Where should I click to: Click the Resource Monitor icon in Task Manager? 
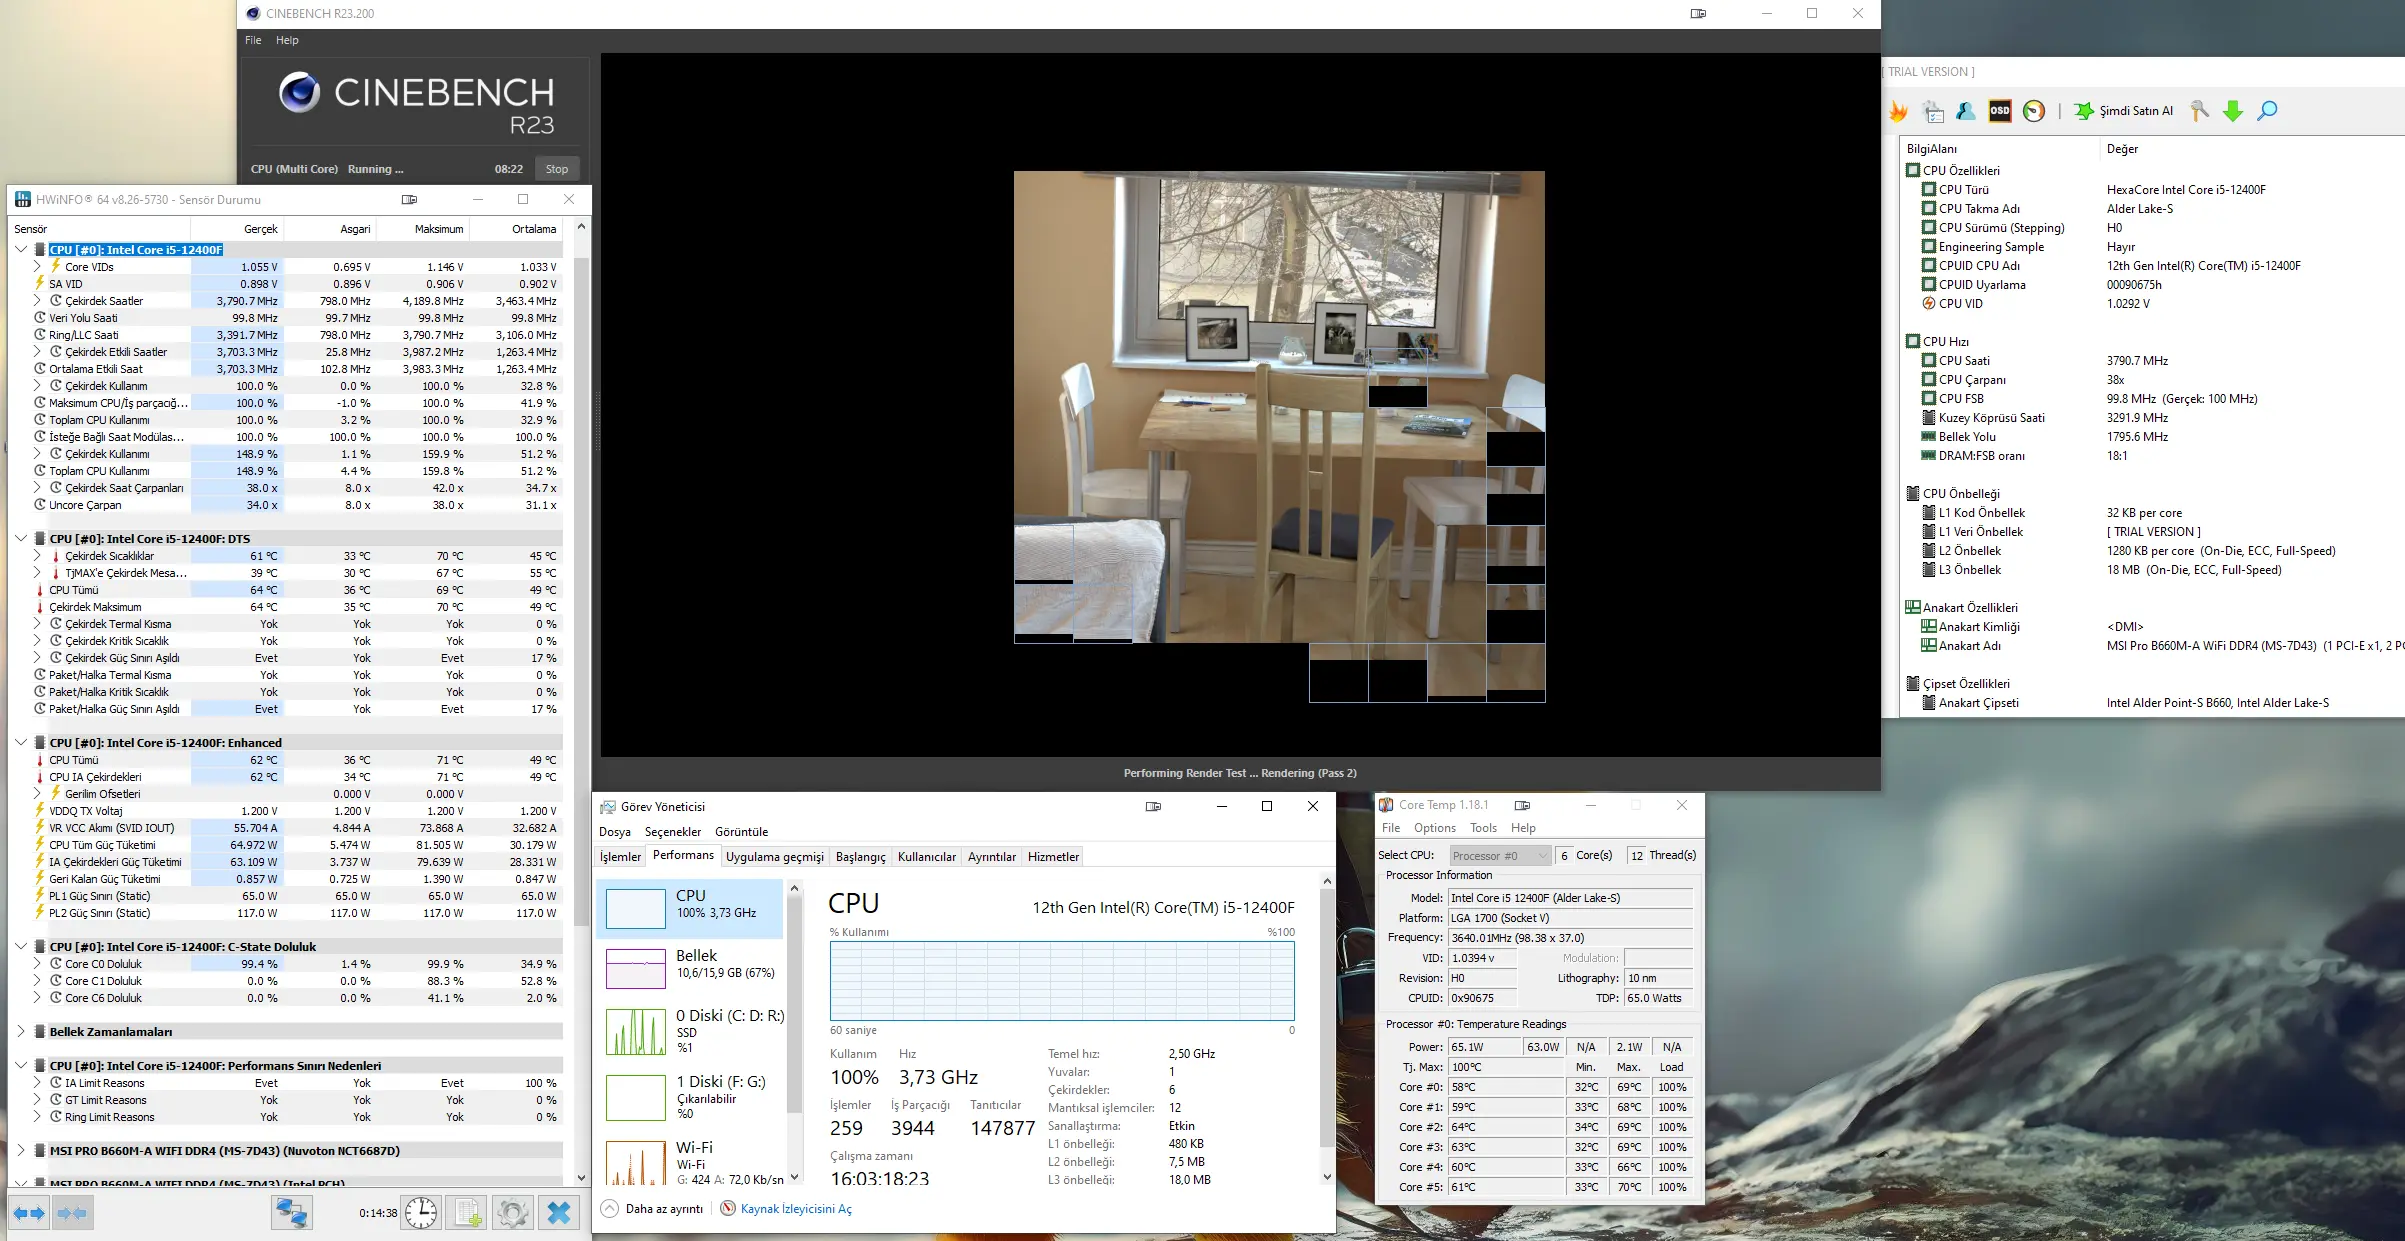click(728, 1208)
